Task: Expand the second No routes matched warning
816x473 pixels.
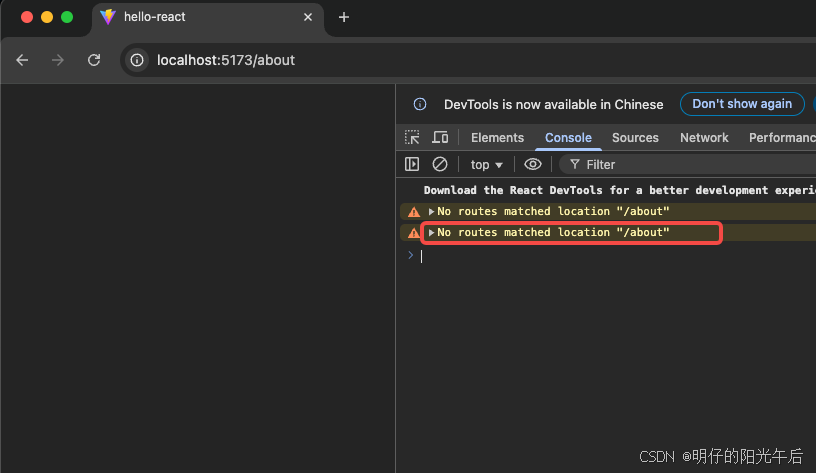Action: [x=431, y=233]
